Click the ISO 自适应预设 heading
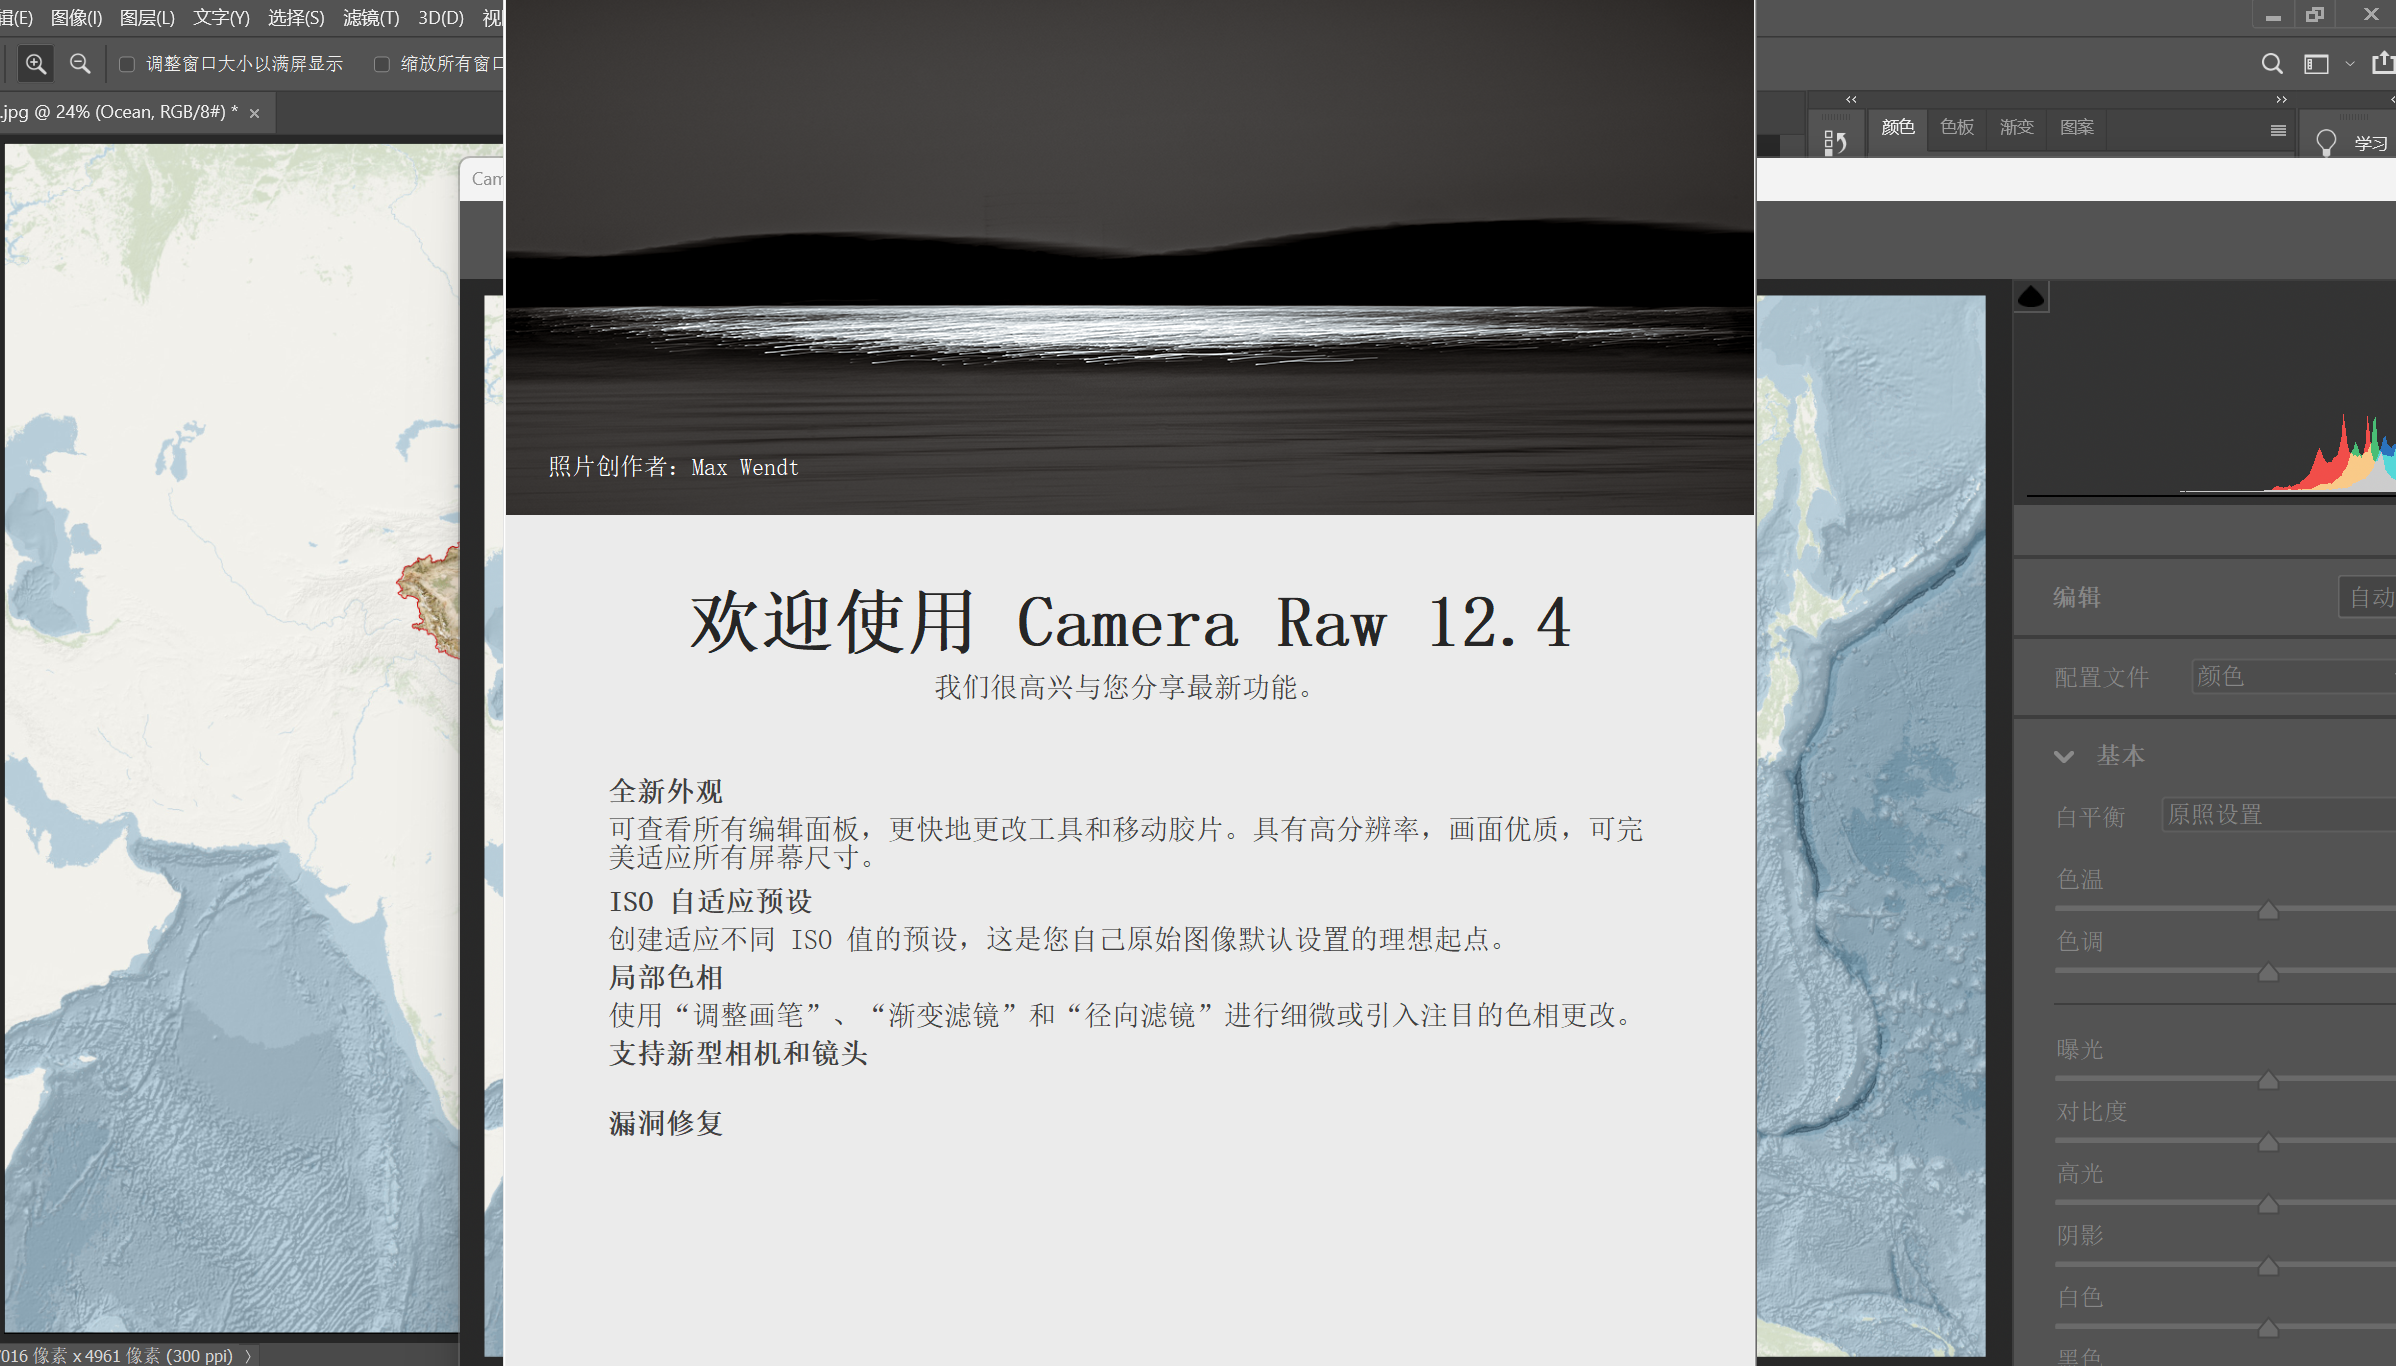The height and width of the screenshot is (1366, 2396). click(711, 901)
